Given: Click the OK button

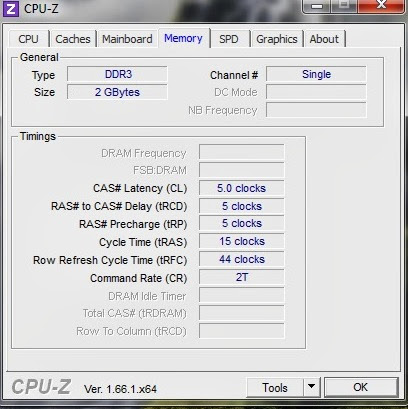Looking at the screenshot, I should pos(361,387).
